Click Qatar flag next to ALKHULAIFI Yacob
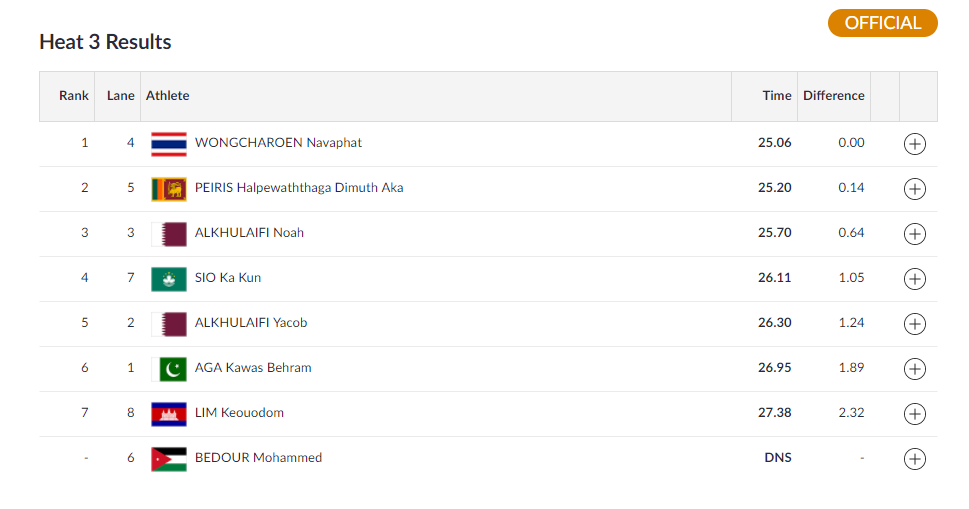 pyautogui.click(x=169, y=324)
